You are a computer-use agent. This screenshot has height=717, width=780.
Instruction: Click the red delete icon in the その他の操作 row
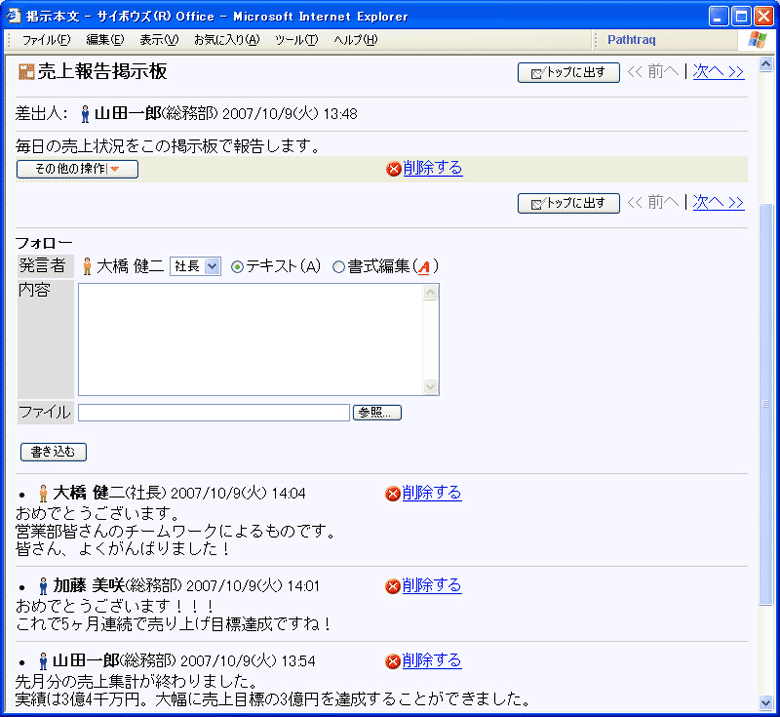(x=393, y=169)
